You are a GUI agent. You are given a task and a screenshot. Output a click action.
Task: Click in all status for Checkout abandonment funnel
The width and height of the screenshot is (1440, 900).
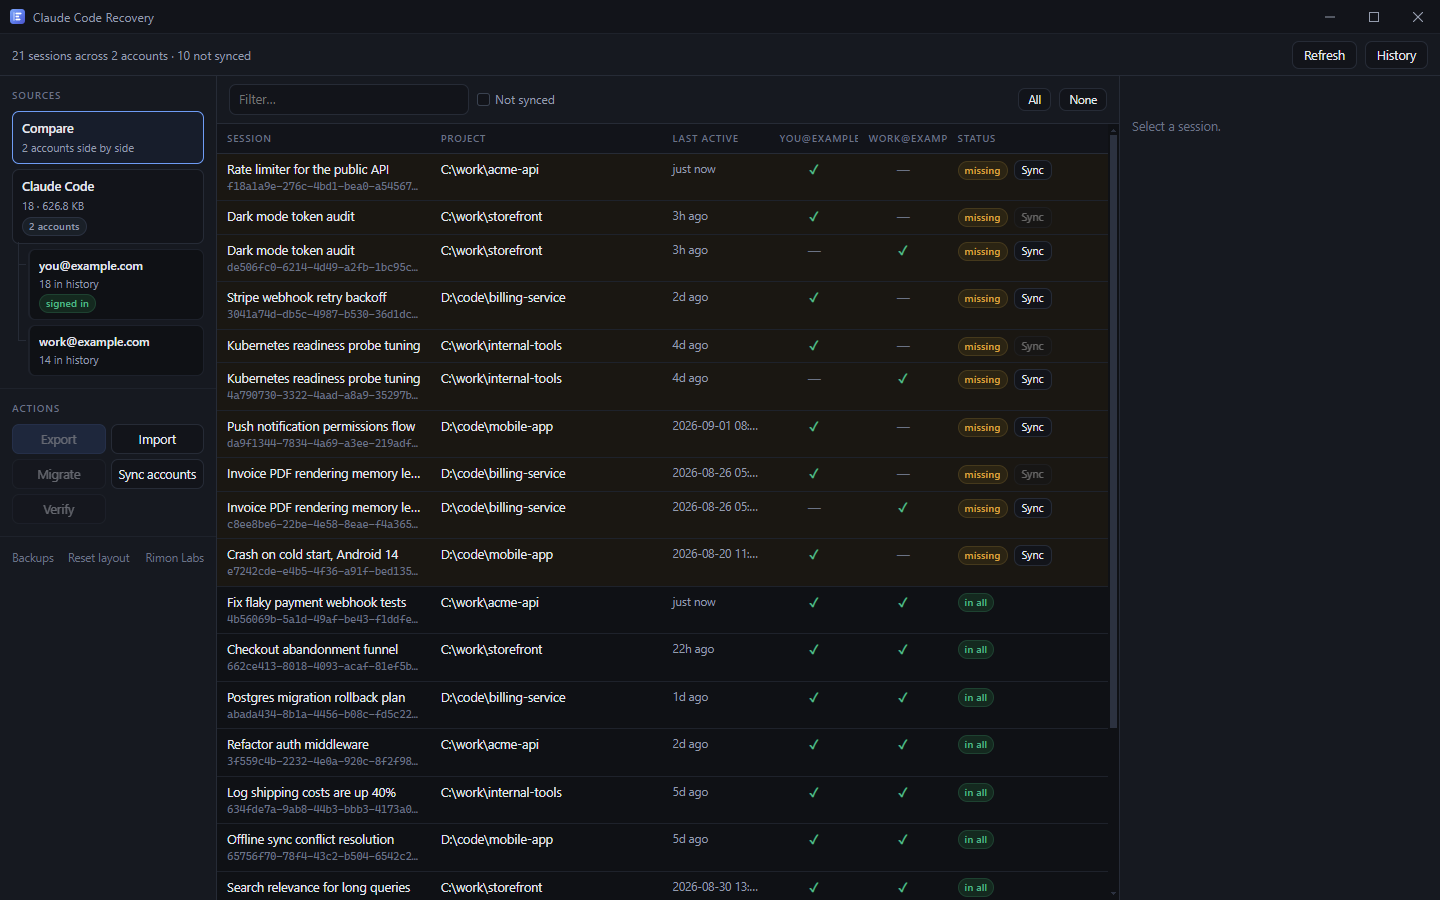coord(975,650)
